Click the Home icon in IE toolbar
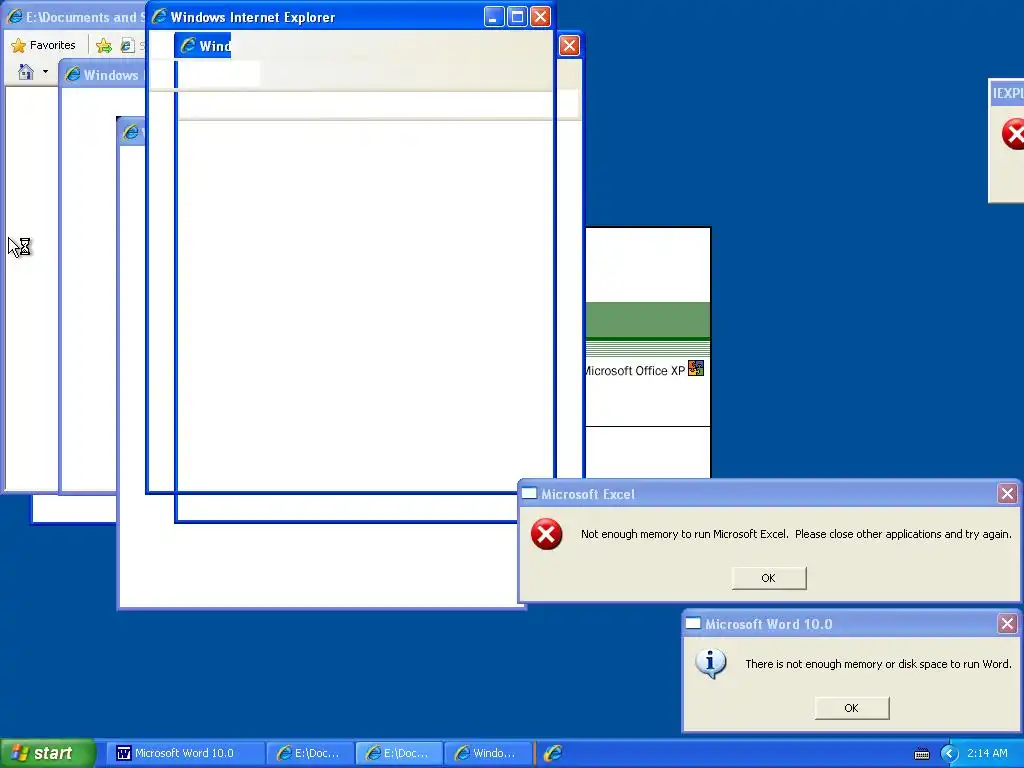The image size is (1024, 768). click(25, 72)
